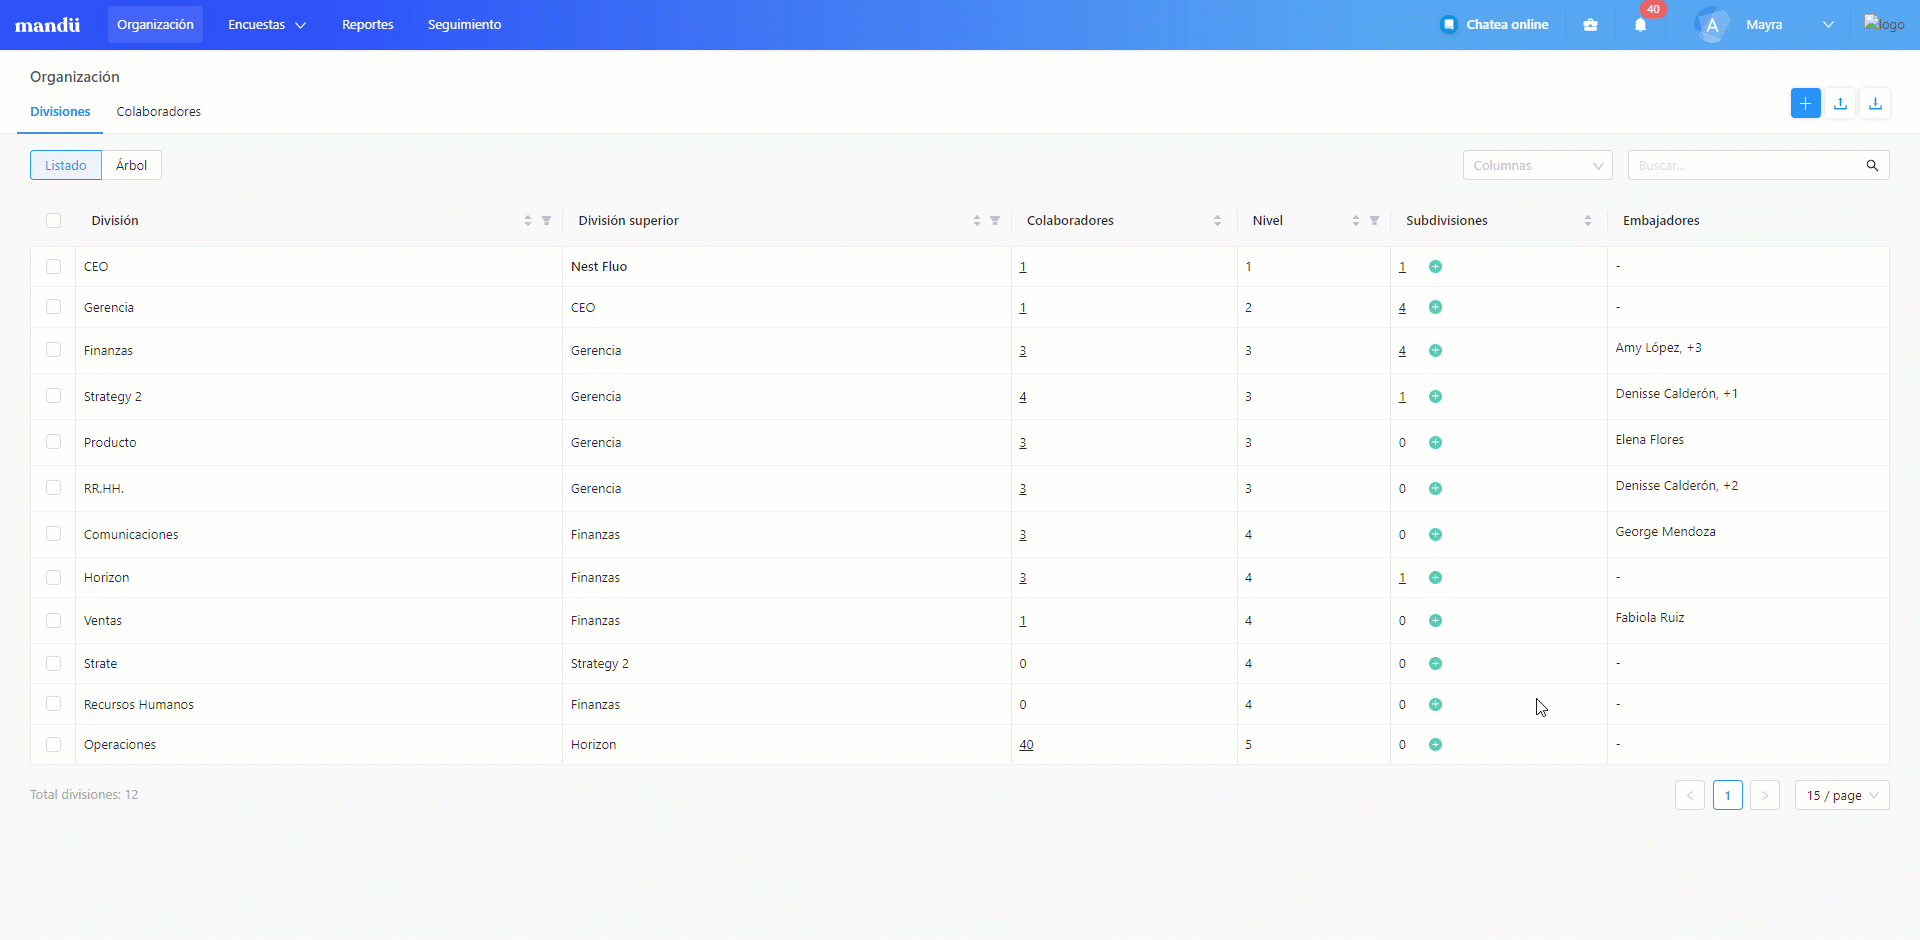Filter the División superior column
The width and height of the screenshot is (1920, 940).
coord(995,221)
